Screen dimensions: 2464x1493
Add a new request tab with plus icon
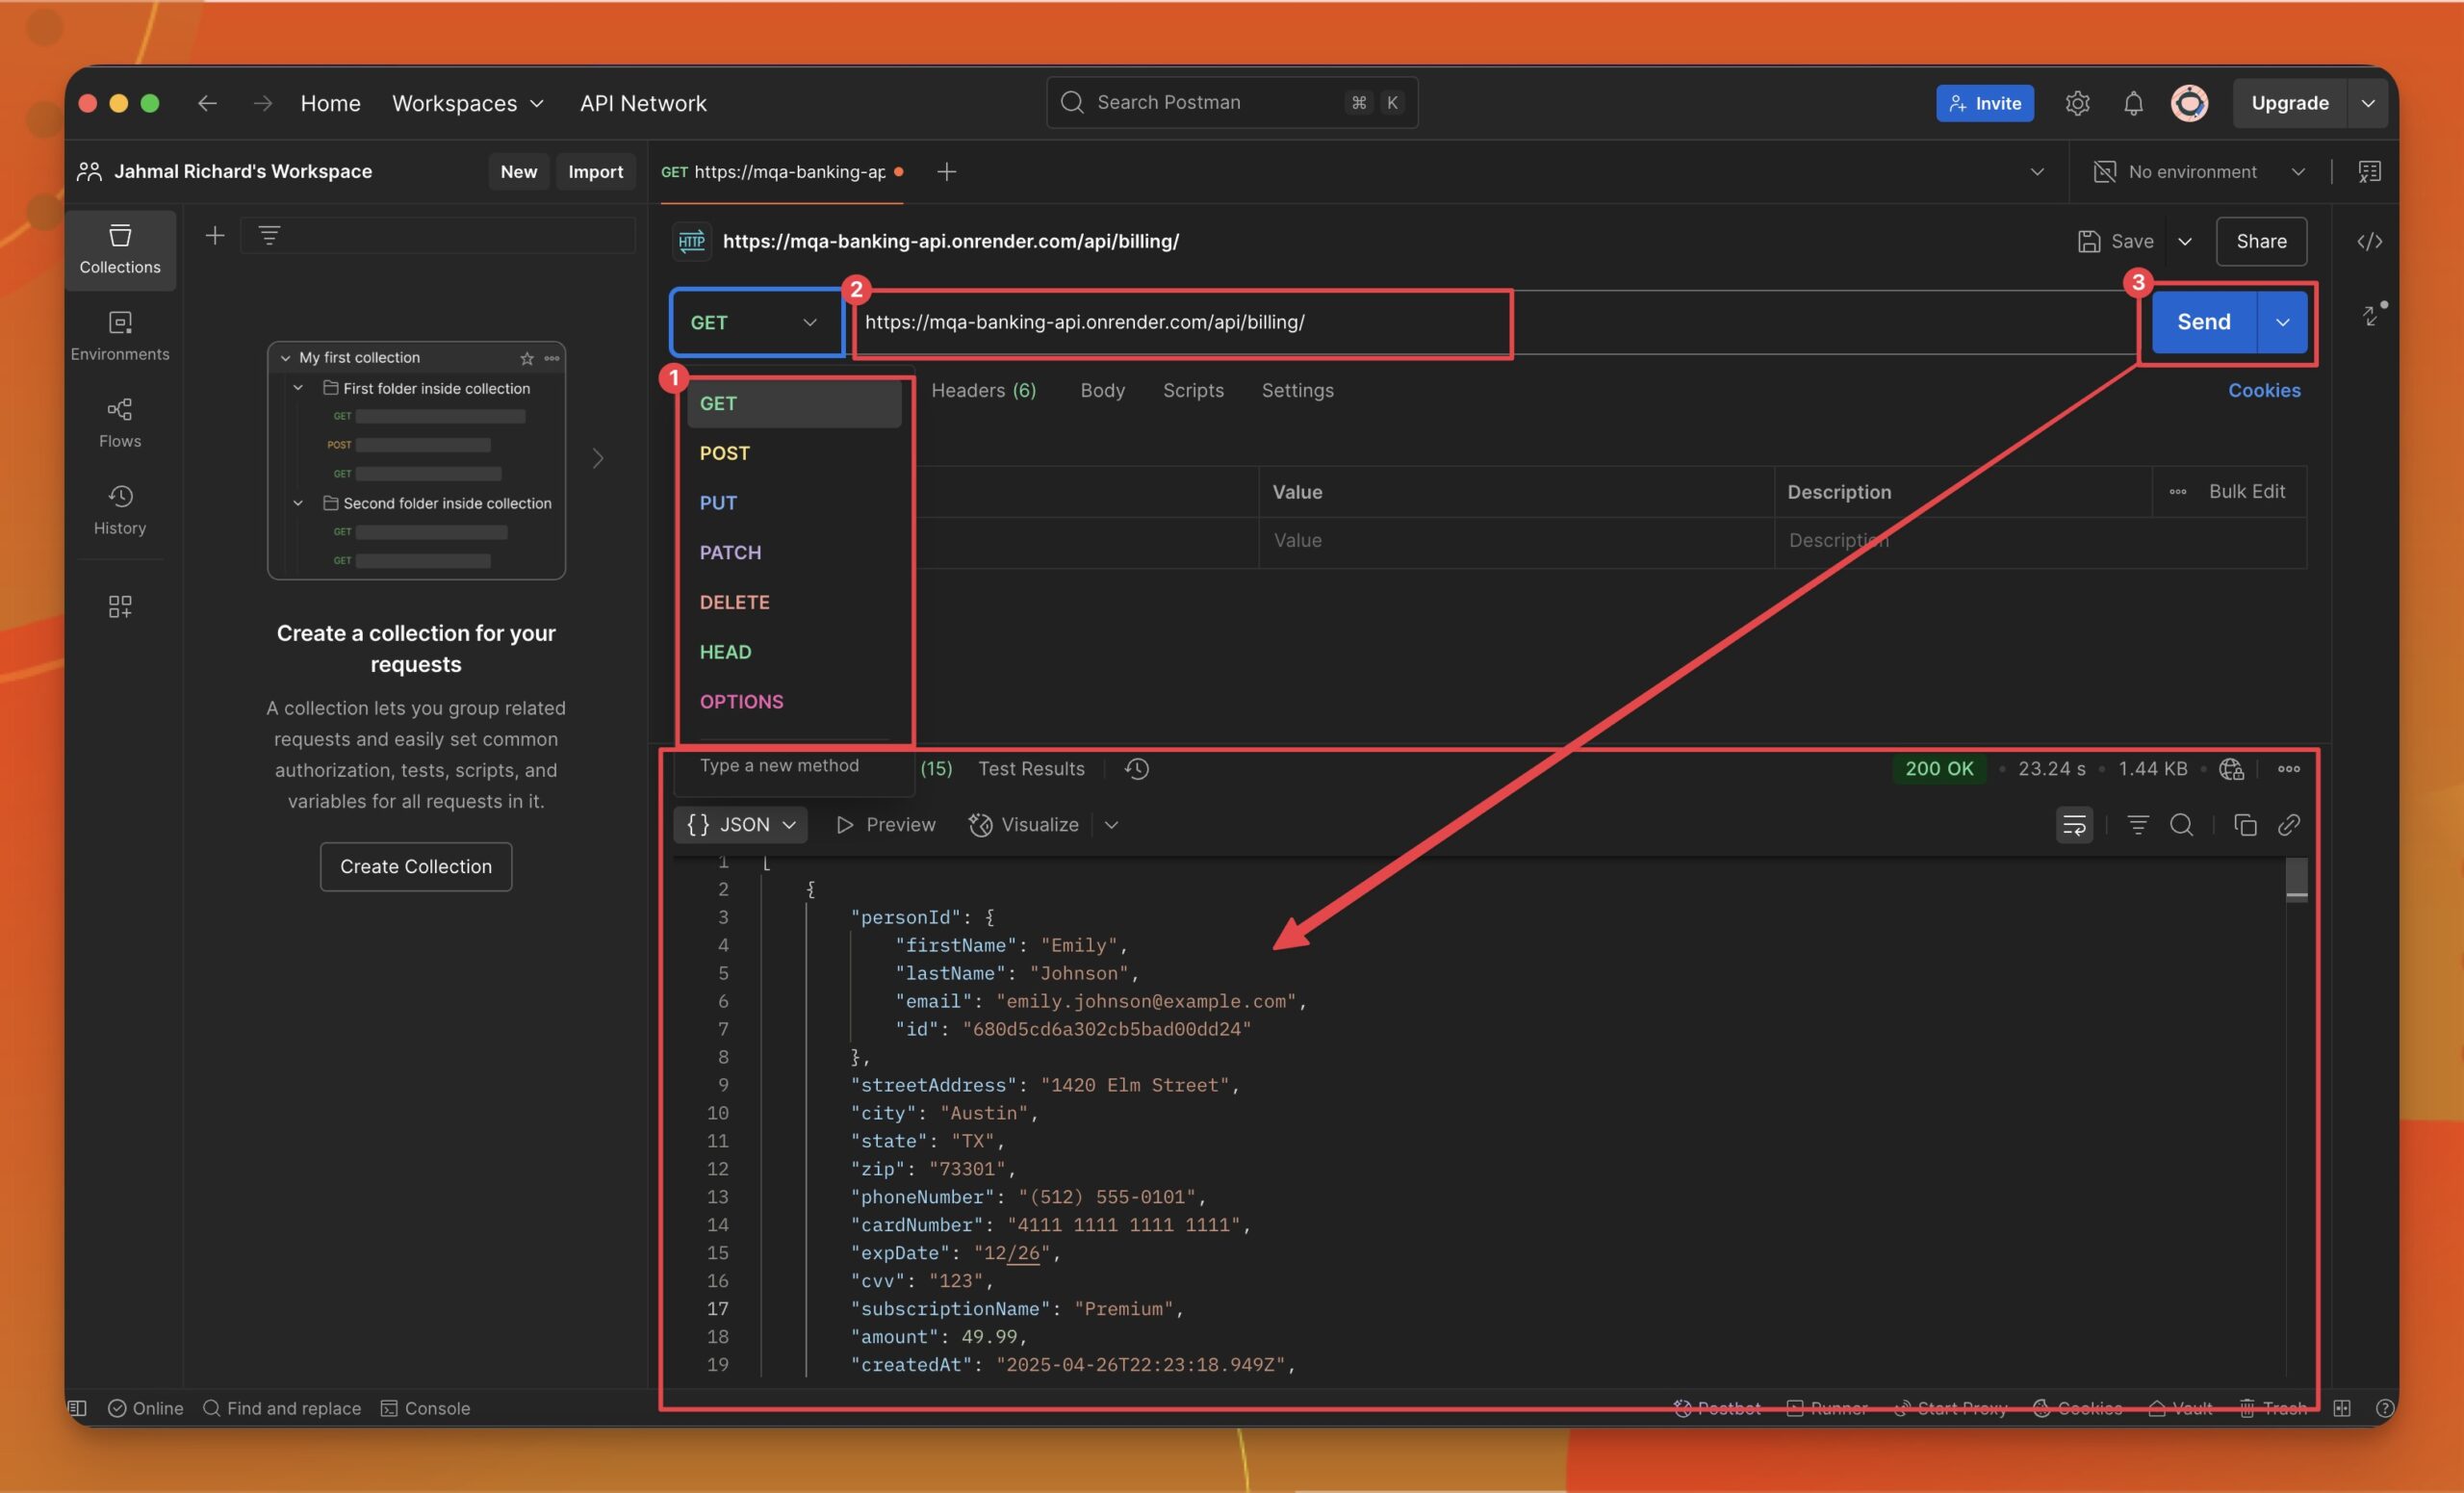pos(946,172)
